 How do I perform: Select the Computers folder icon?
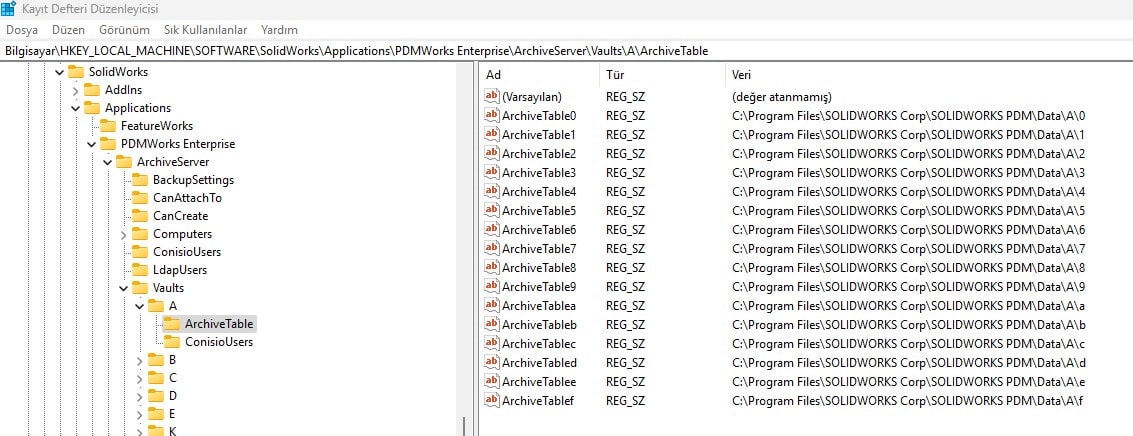tap(139, 234)
